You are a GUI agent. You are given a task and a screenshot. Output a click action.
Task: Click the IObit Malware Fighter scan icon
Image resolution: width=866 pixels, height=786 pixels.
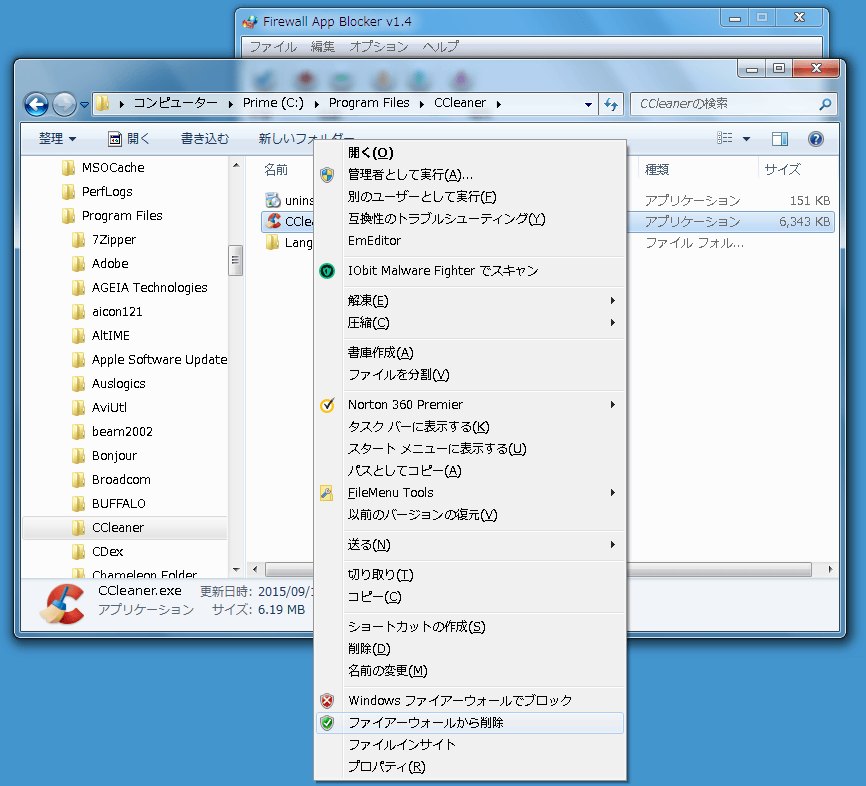tap(327, 271)
